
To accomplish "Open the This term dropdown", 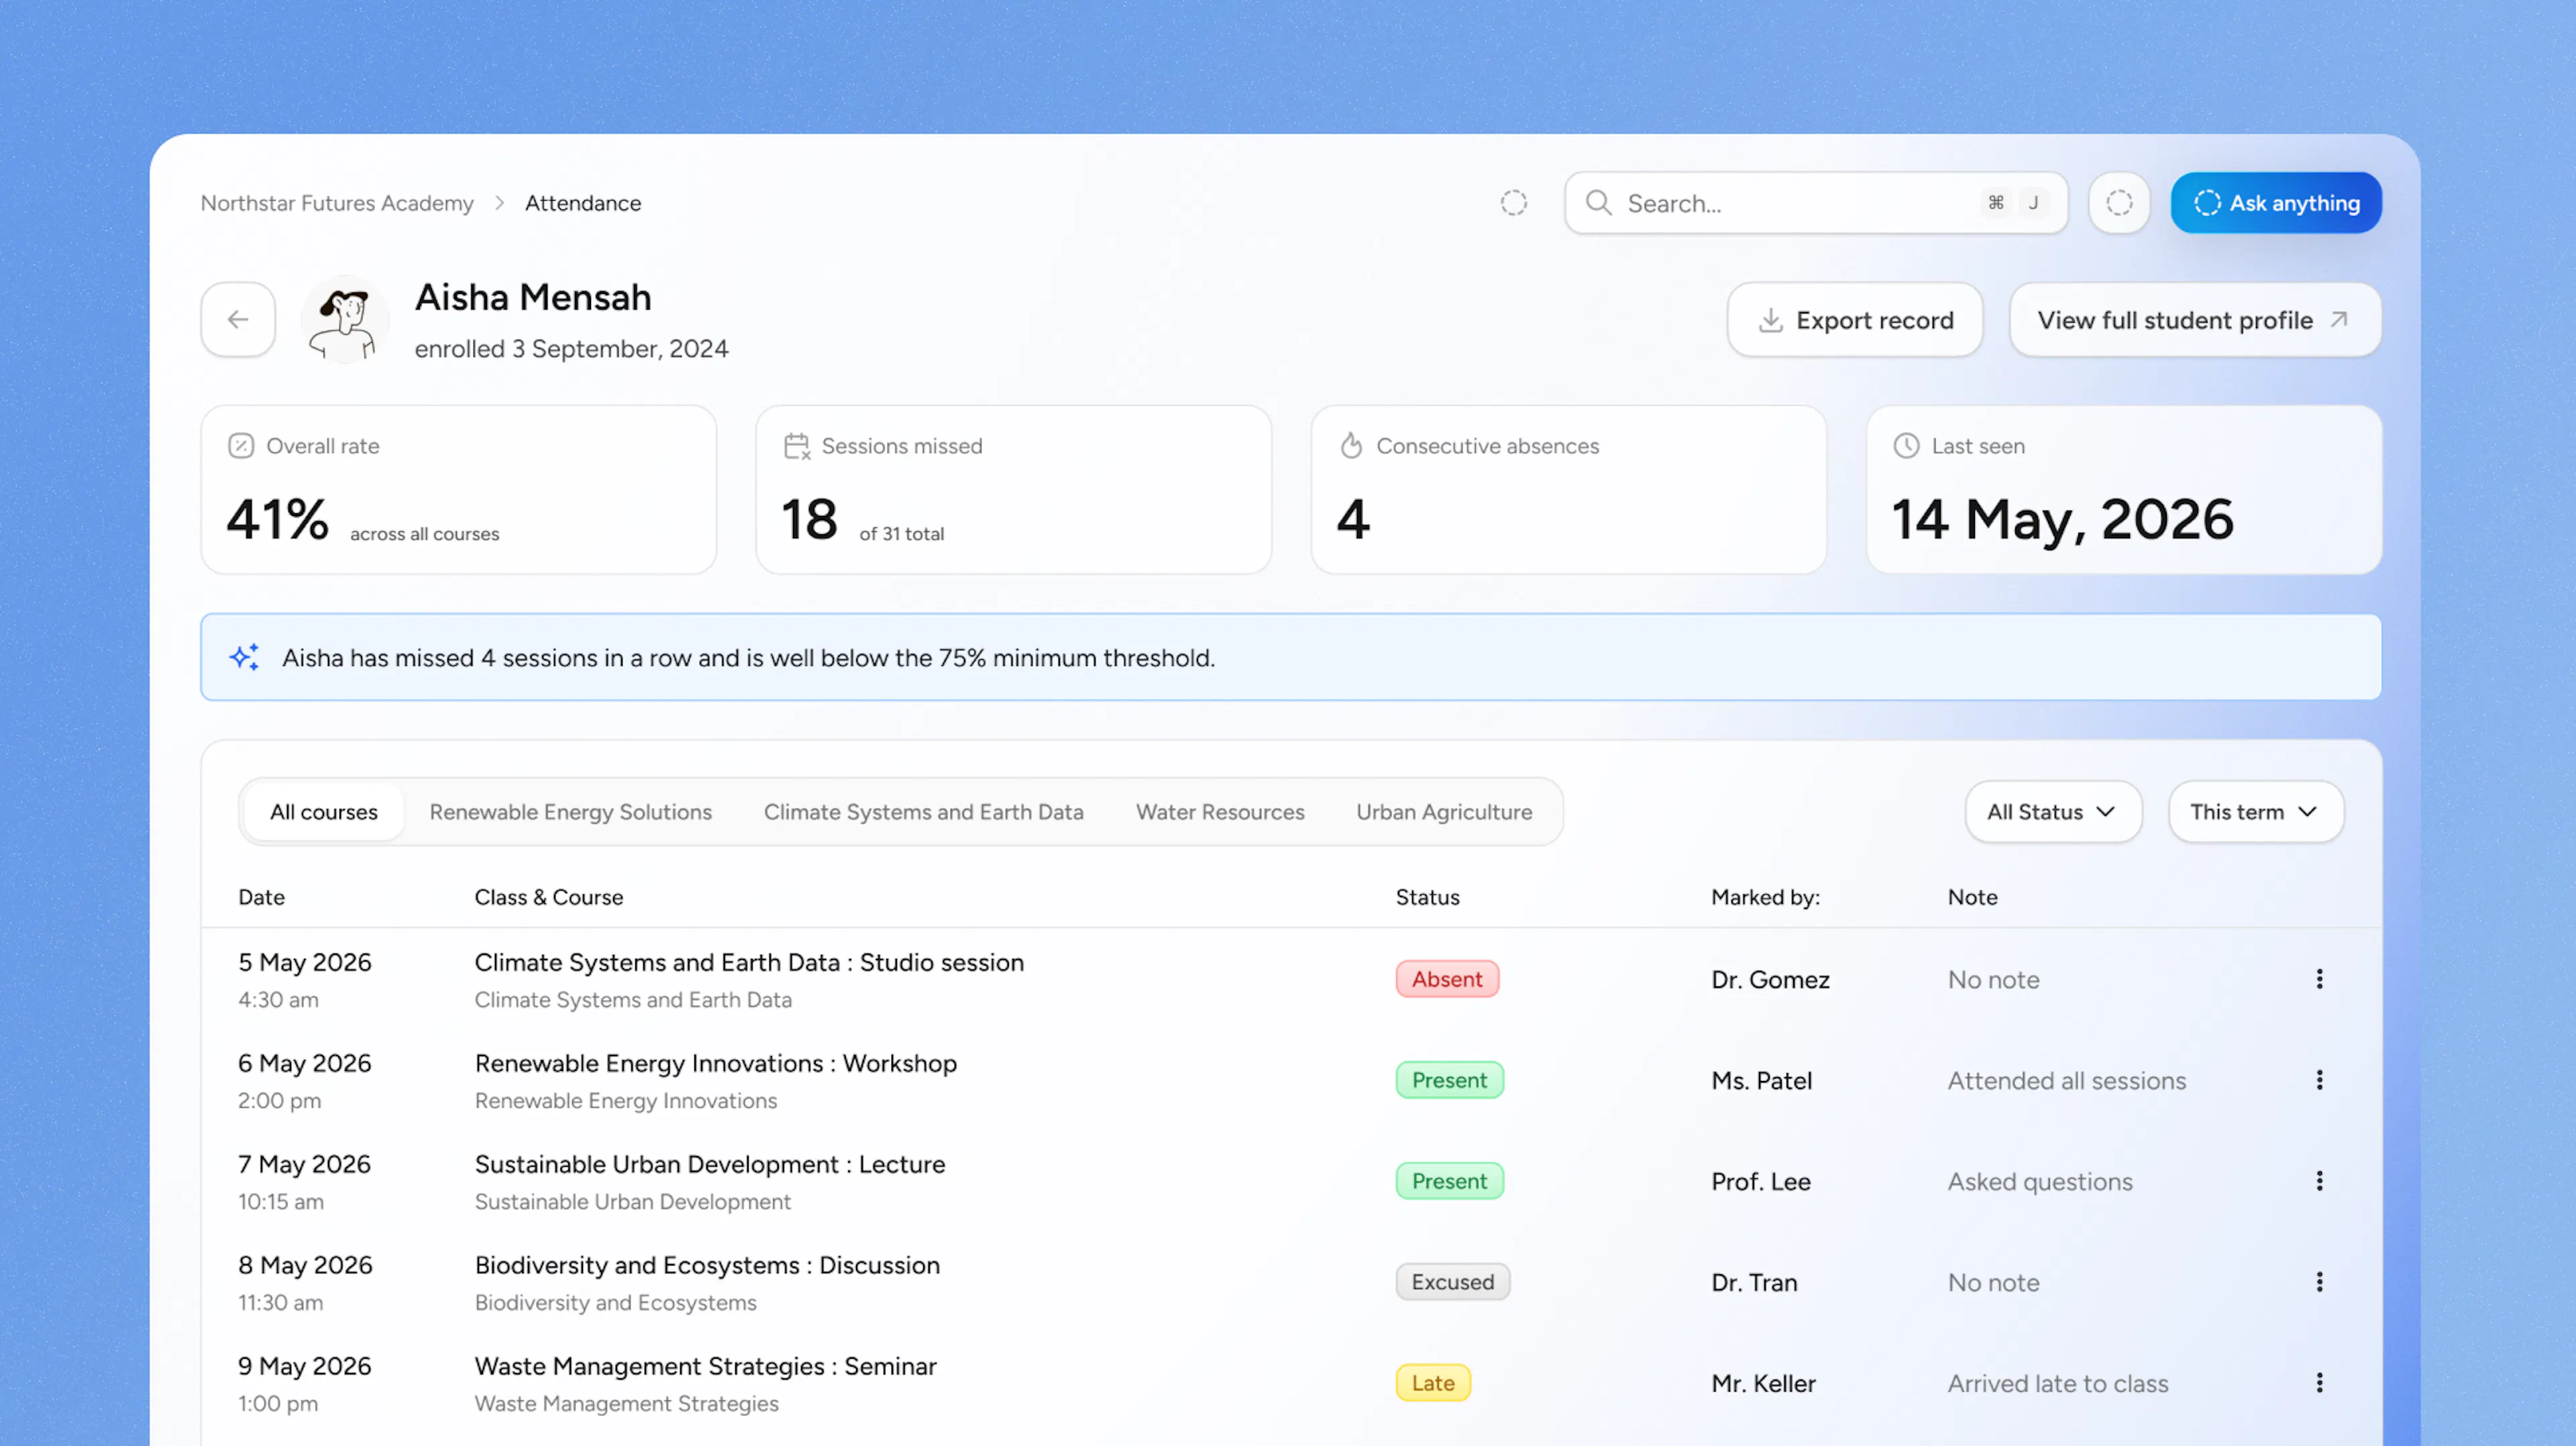I will coord(2255,812).
